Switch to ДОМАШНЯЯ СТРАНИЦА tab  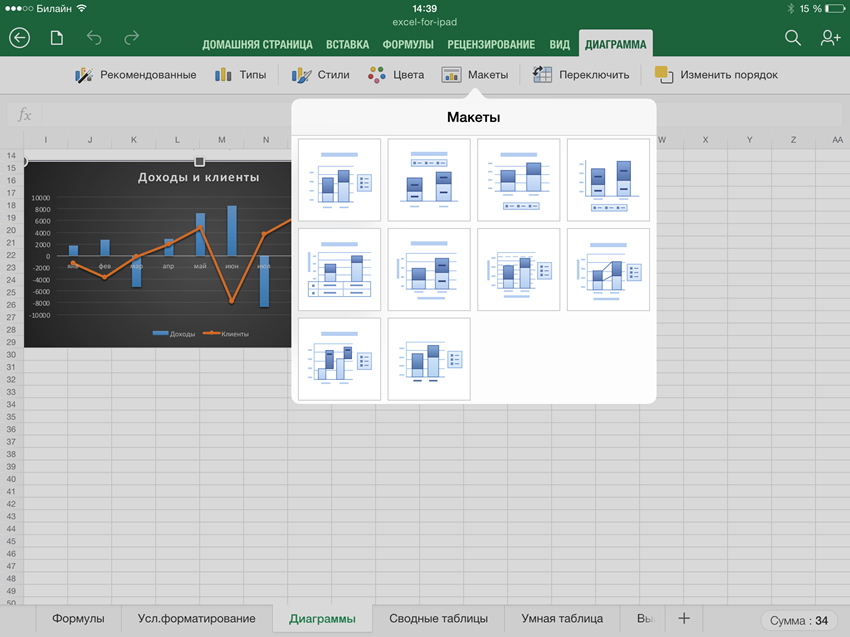pyautogui.click(x=257, y=44)
